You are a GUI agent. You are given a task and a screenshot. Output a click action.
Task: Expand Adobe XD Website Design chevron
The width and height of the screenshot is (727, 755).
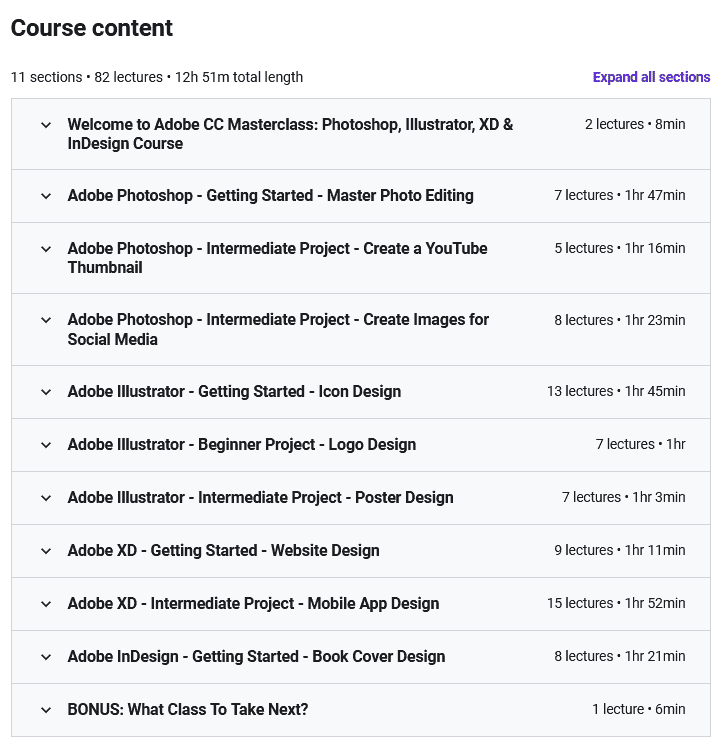(46, 551)
